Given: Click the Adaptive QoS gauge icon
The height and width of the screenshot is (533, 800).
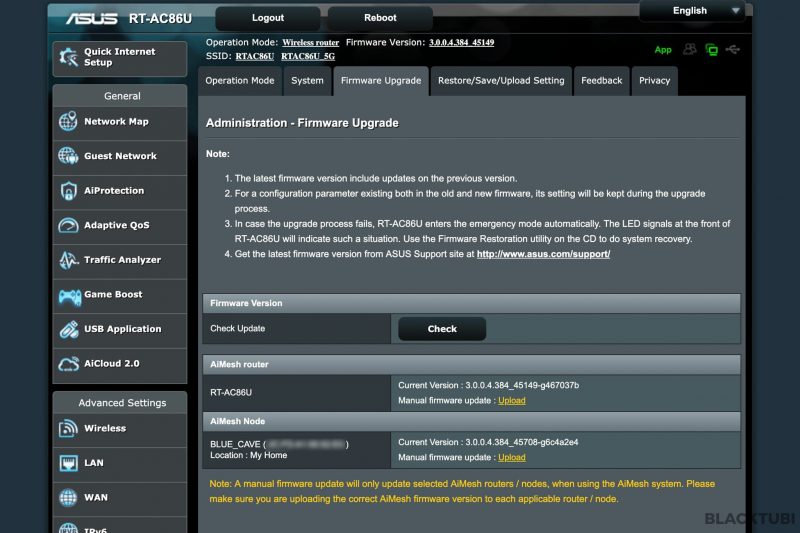Looking at the screenshot, I should [68, 225].
